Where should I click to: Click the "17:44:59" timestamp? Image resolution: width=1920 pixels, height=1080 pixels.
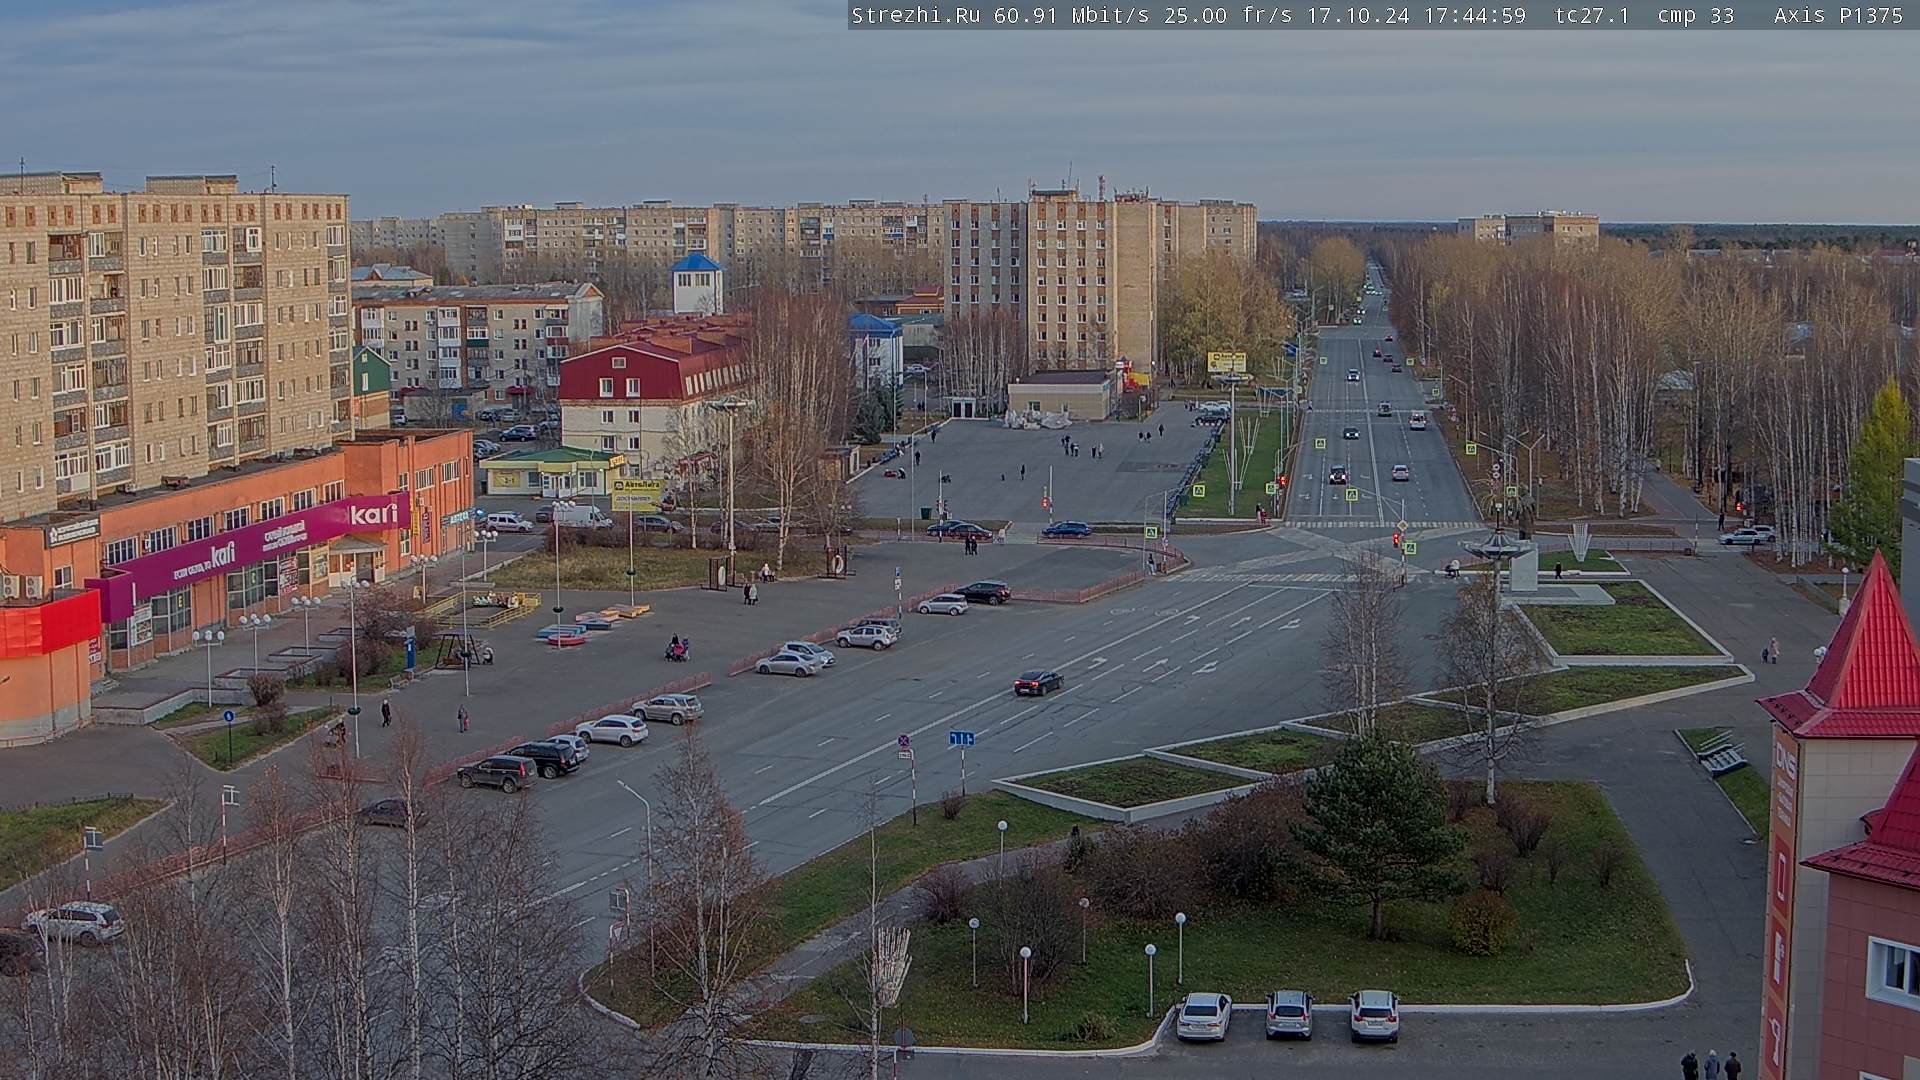point(1475,15)
